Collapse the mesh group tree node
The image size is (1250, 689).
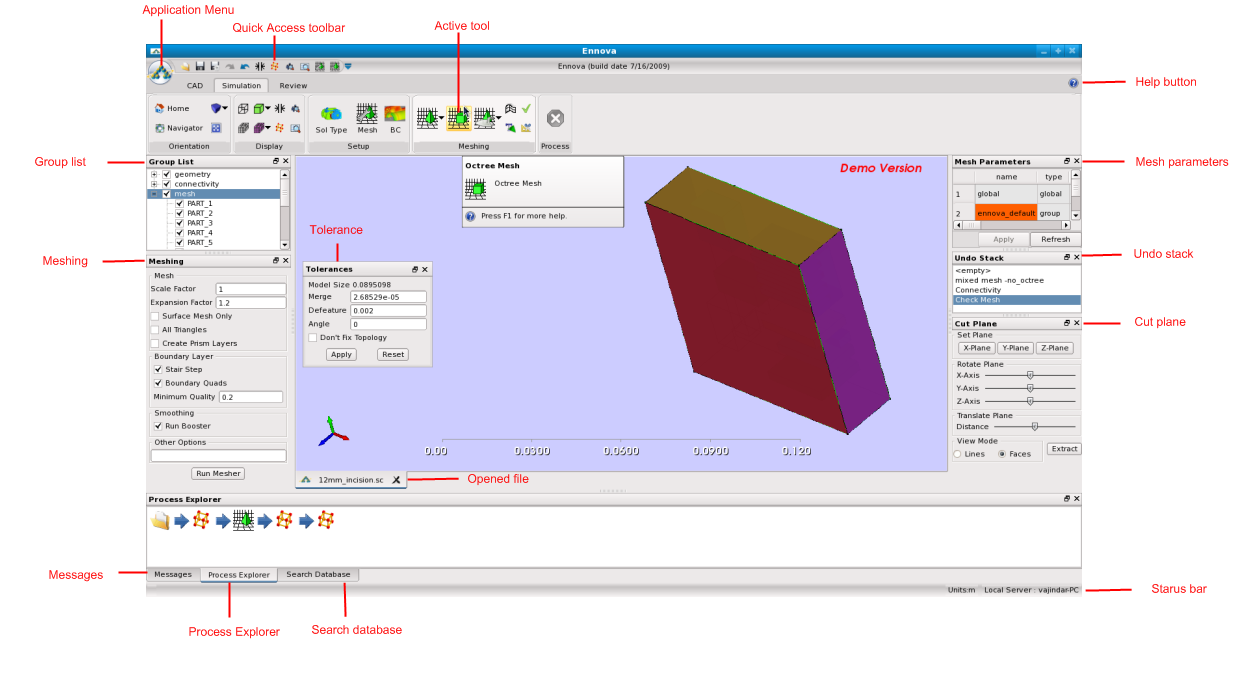click(x=154, y=194)
